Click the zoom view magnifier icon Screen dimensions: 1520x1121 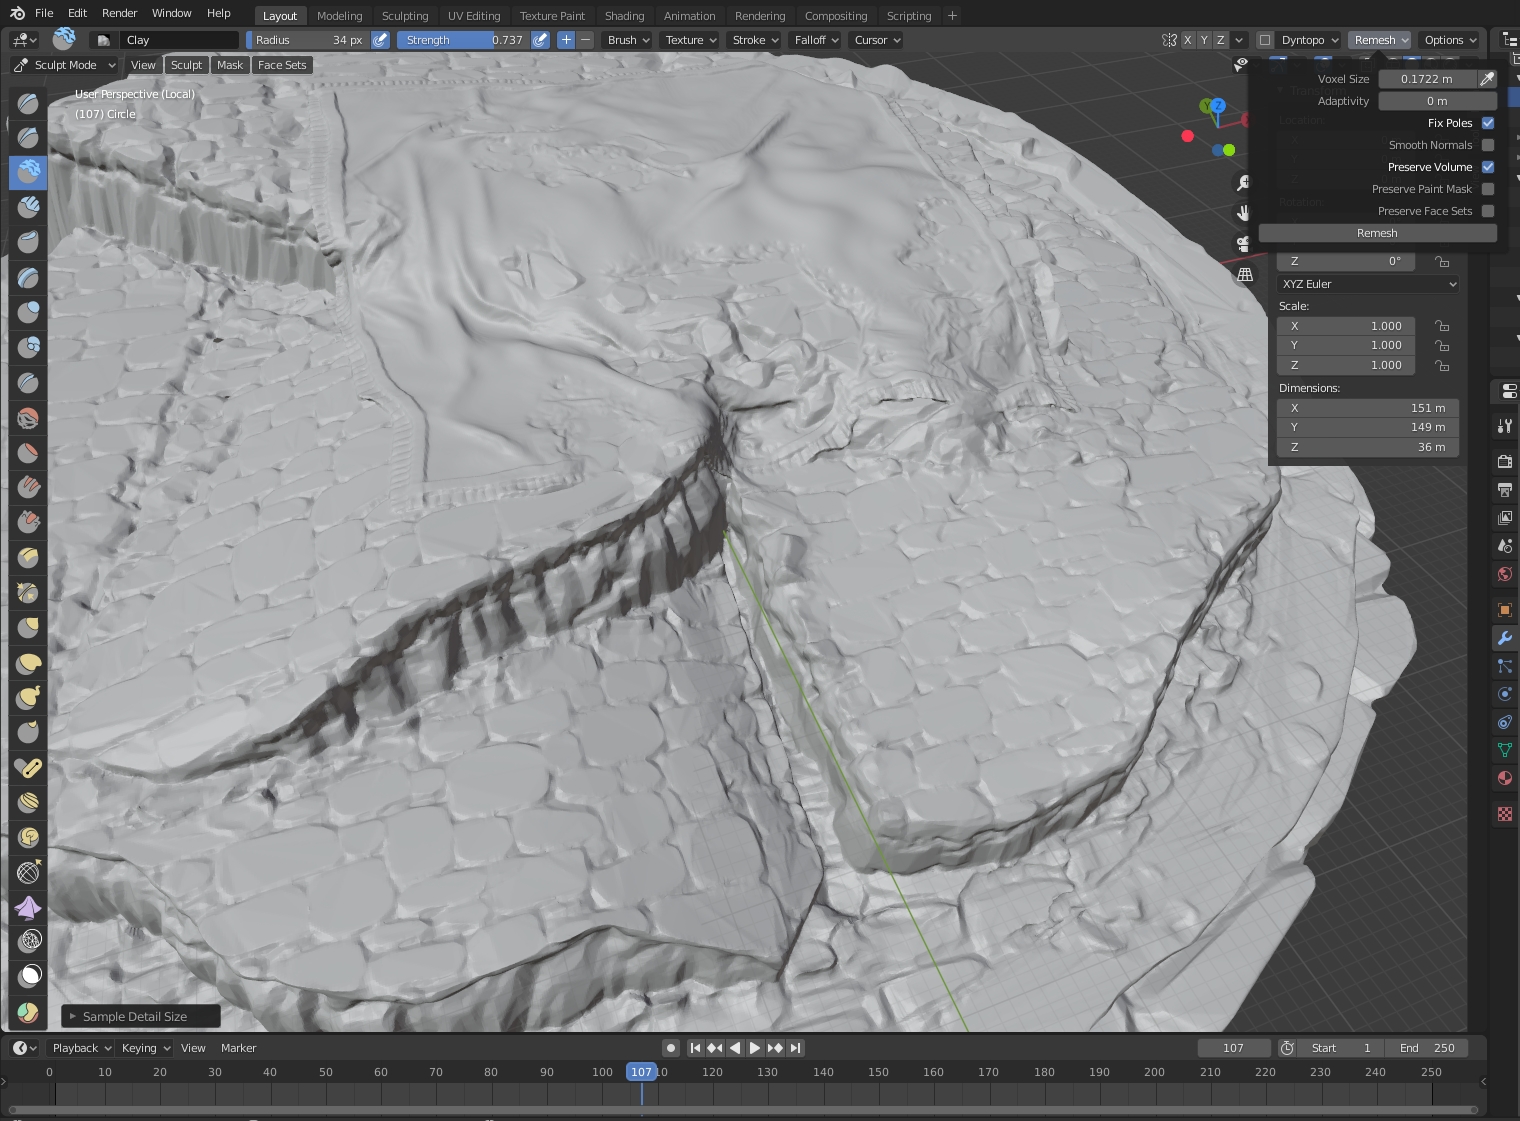click(1243, 182)
